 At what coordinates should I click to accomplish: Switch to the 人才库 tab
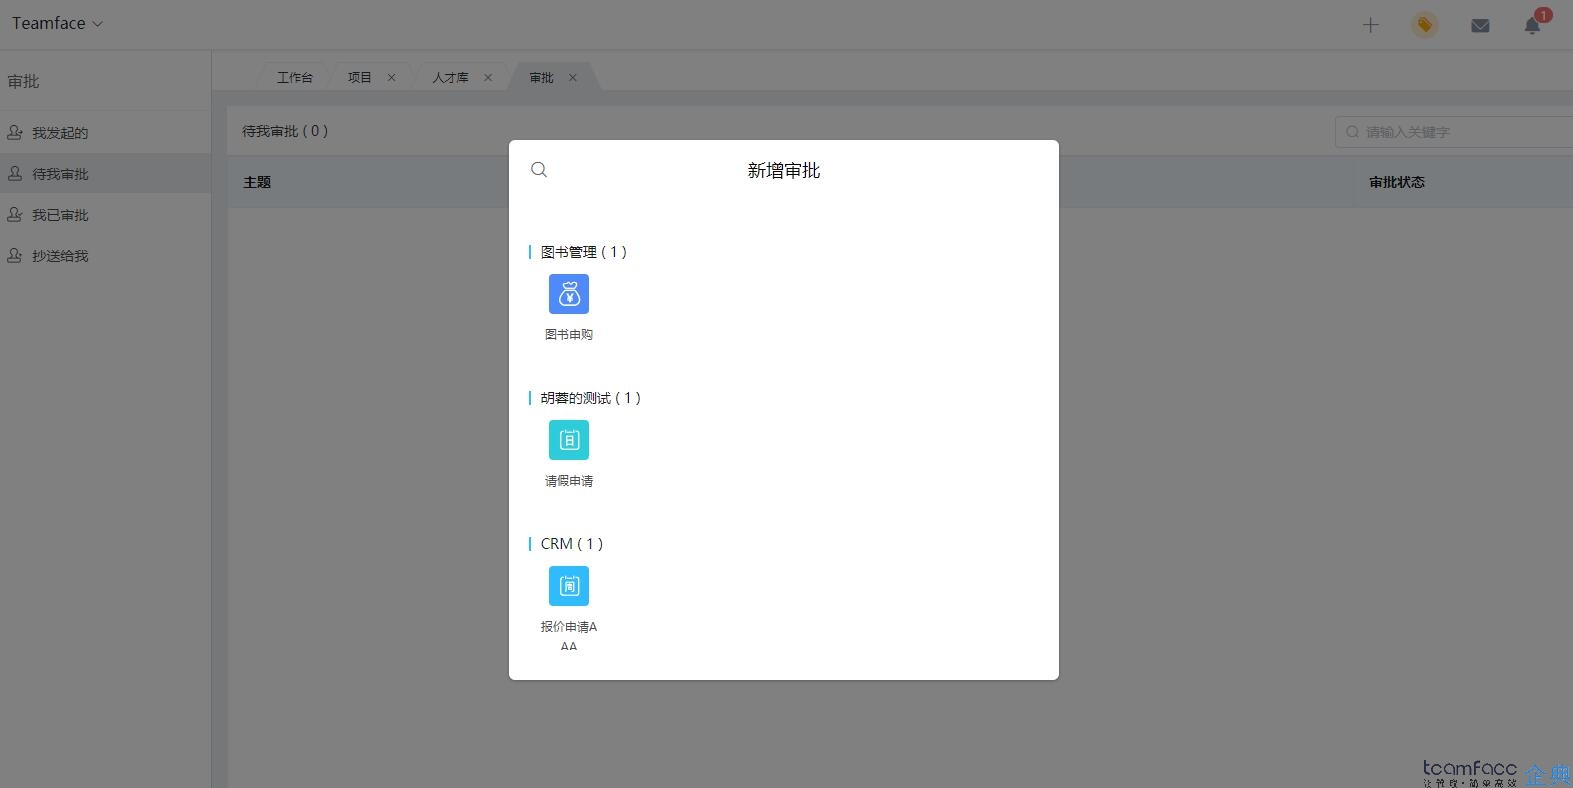450,77
